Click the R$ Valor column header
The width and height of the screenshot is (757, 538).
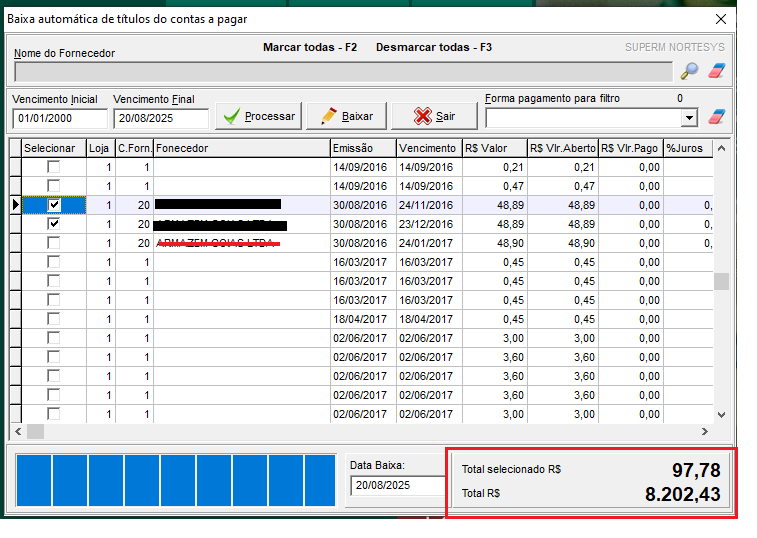pyautogui.click(x=494, y=148)
